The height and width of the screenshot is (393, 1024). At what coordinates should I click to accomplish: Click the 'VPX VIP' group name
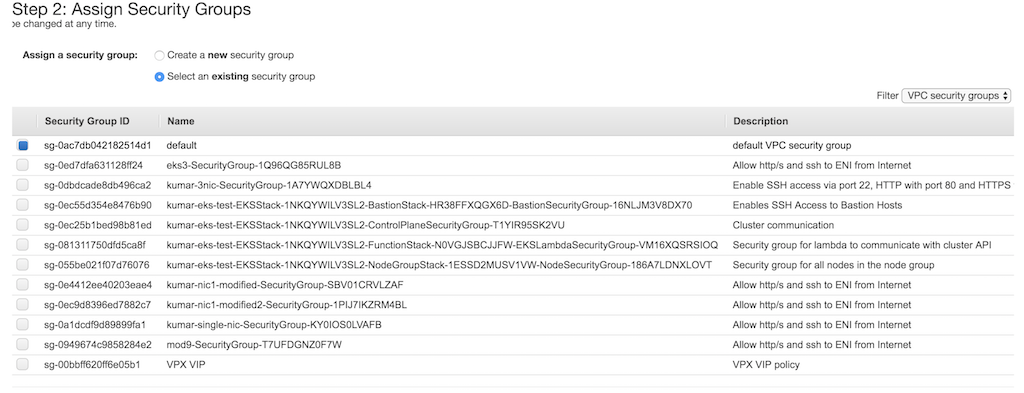185,364
